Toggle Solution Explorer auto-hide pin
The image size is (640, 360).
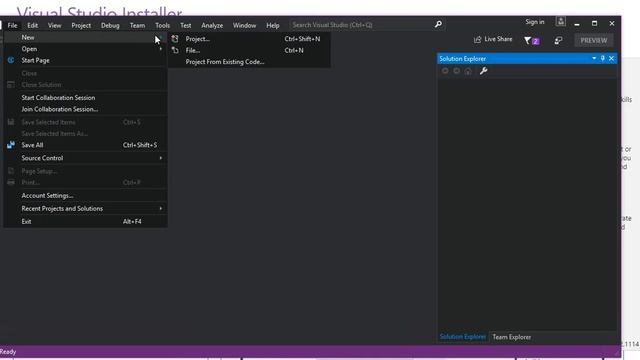pos(603,58)
